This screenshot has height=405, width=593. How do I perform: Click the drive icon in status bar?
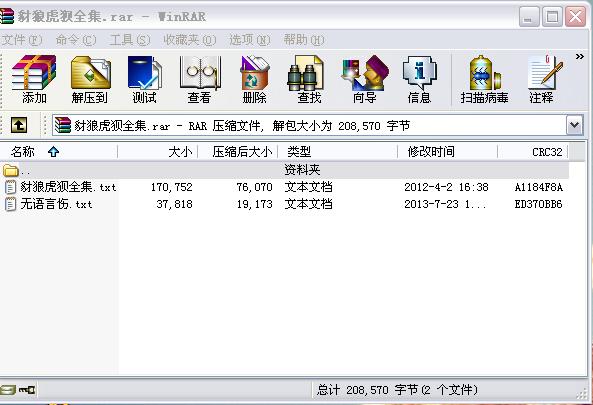point(8,389)
